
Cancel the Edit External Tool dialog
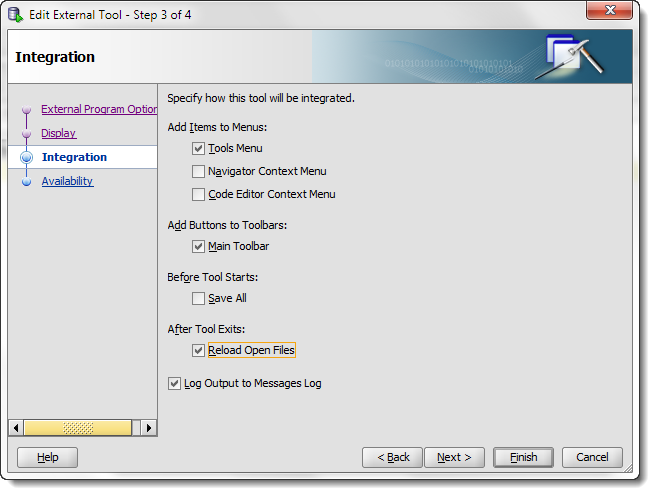pyautogui.click(x=592, y=457)
